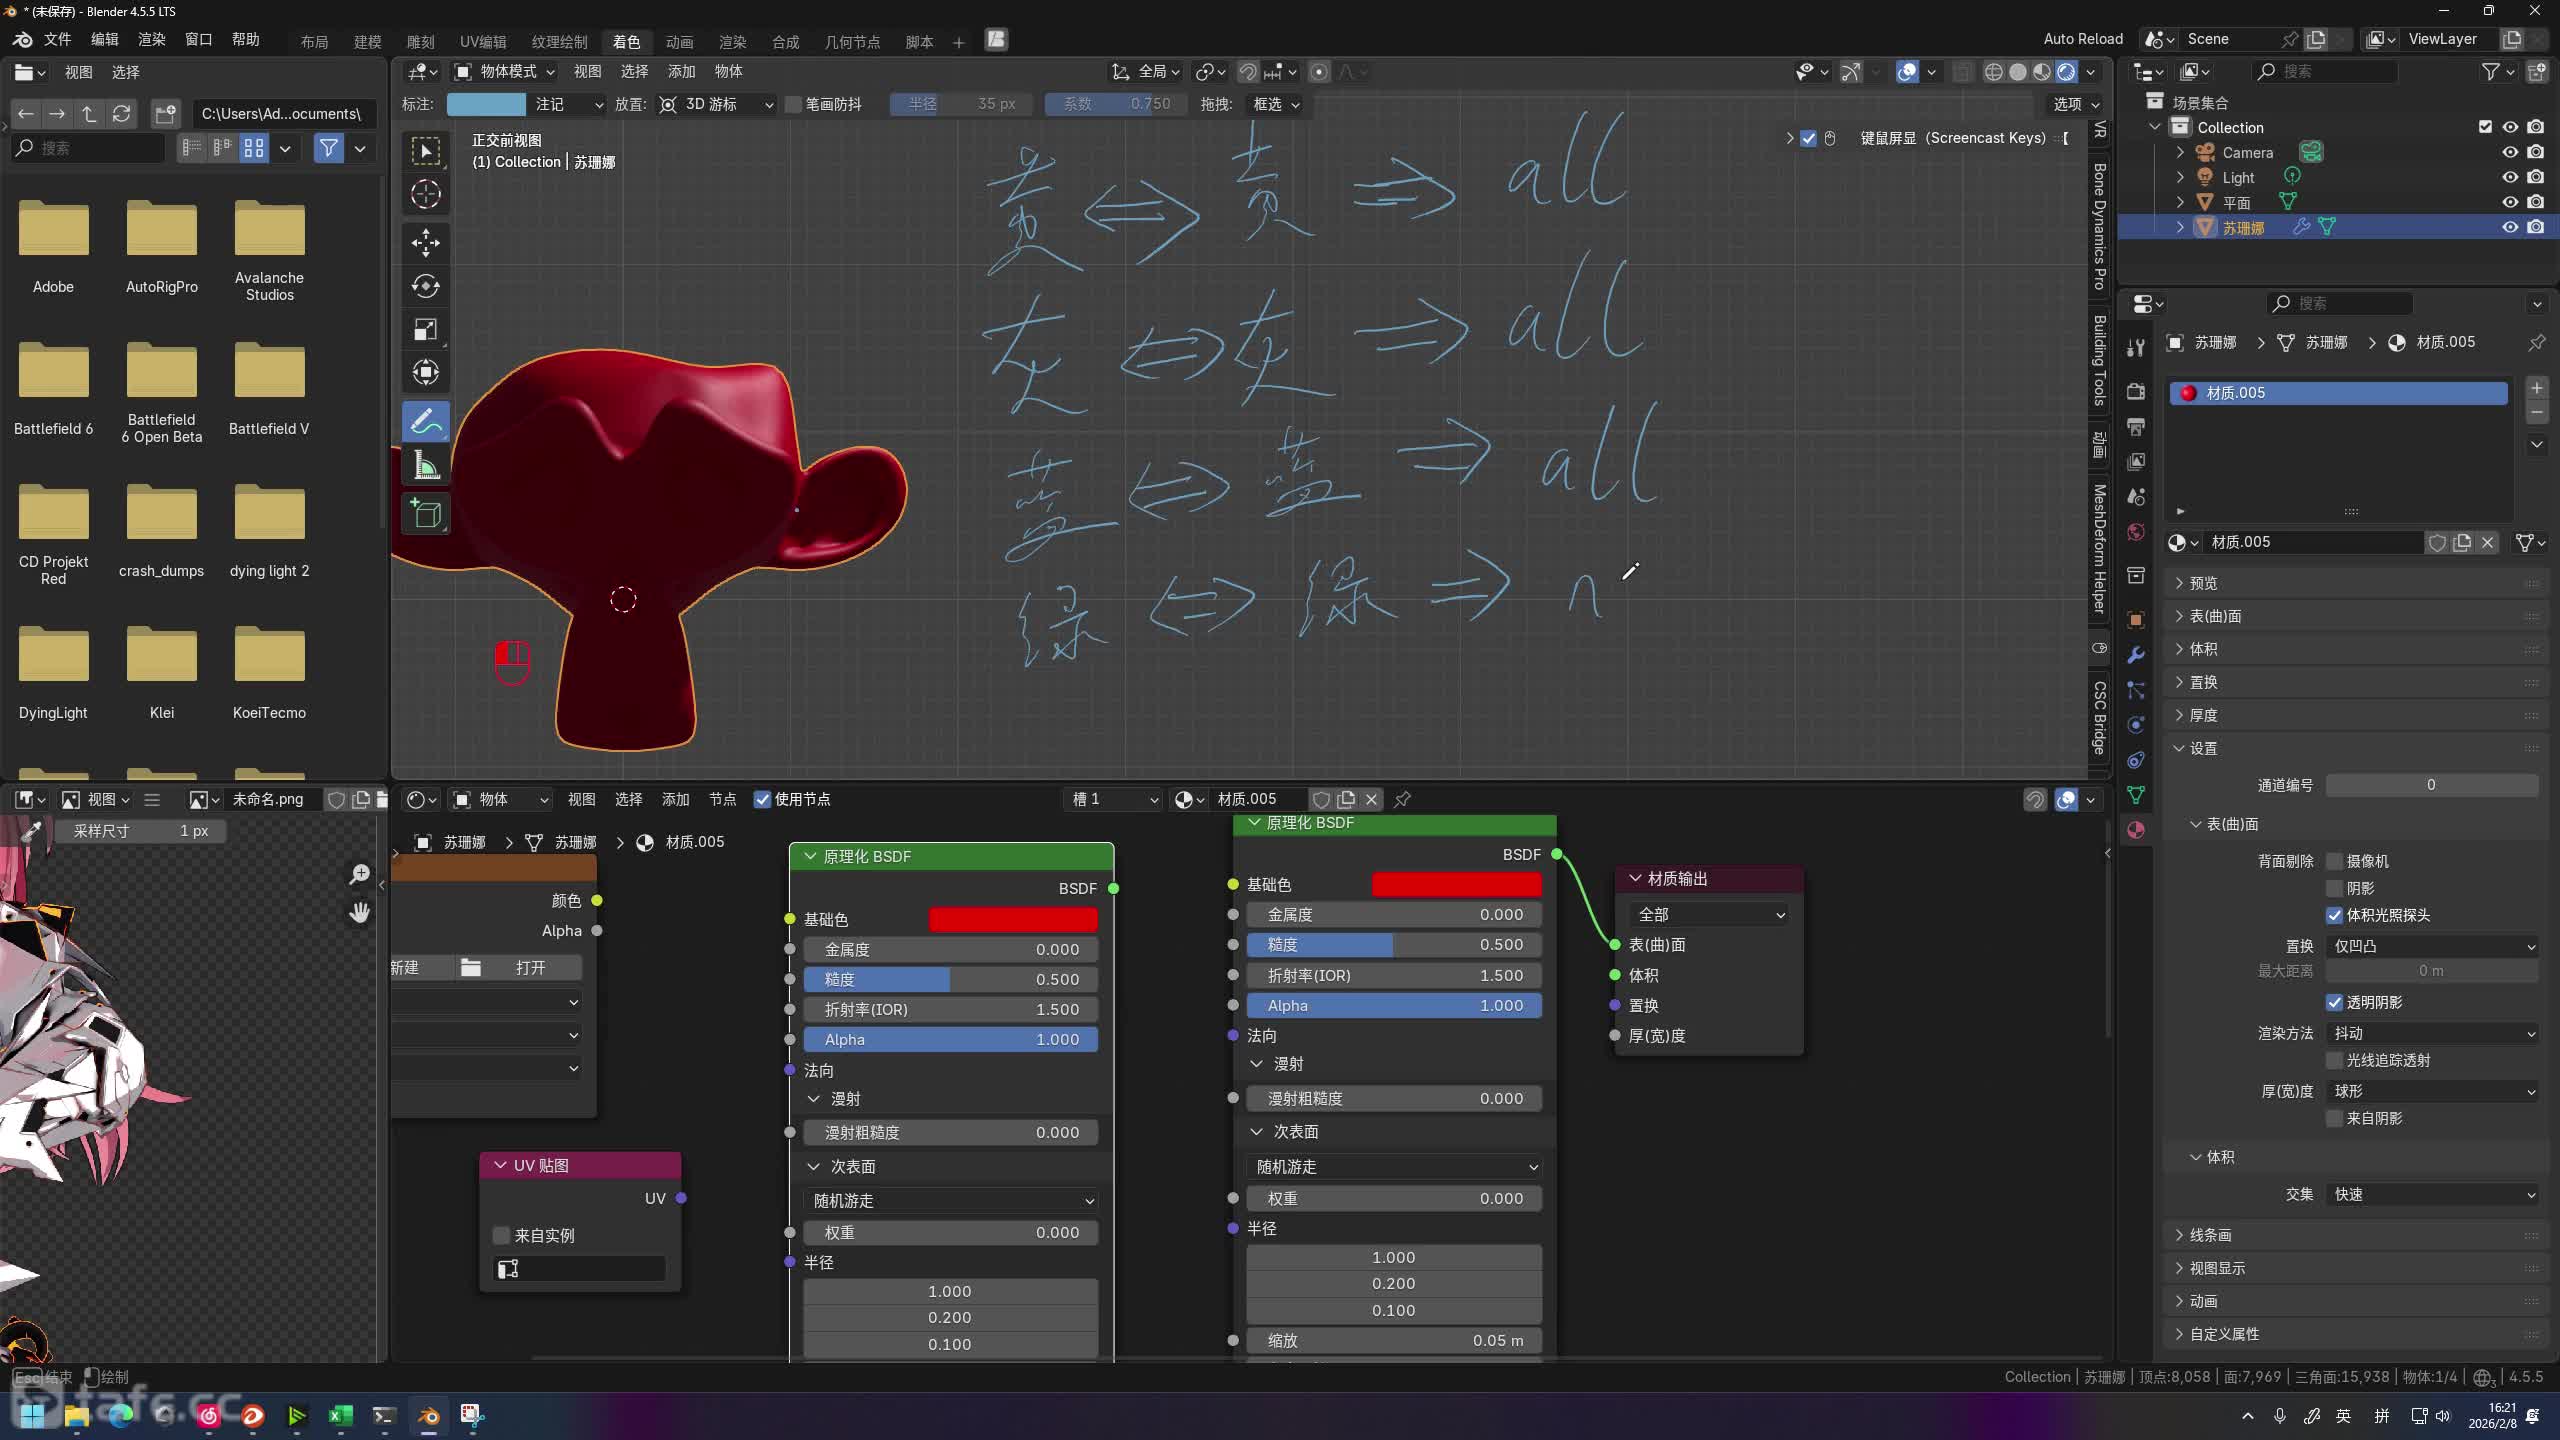
Task: Switch to the UV编辑 workspace tab
Action: point(482,41)
